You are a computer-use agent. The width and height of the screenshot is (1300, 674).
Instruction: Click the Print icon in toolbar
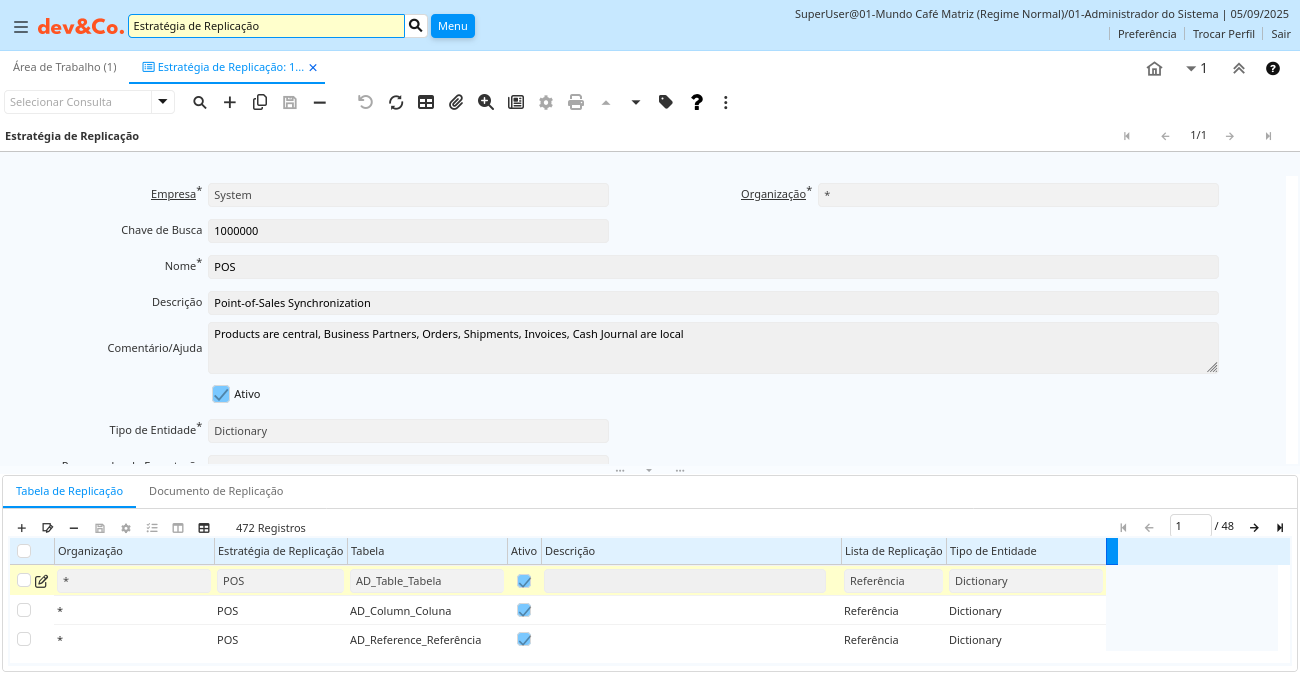pyautogui.click(x=576, y=102)
